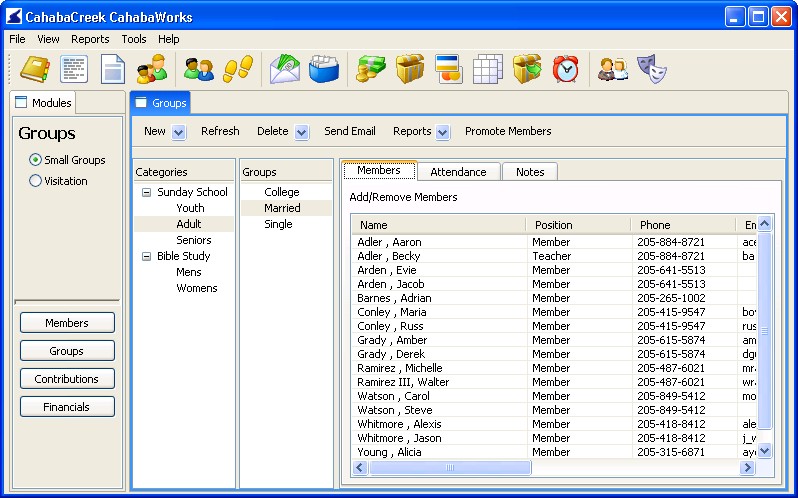
Task: Click the alarm clock icon
Action: point(566,69)
